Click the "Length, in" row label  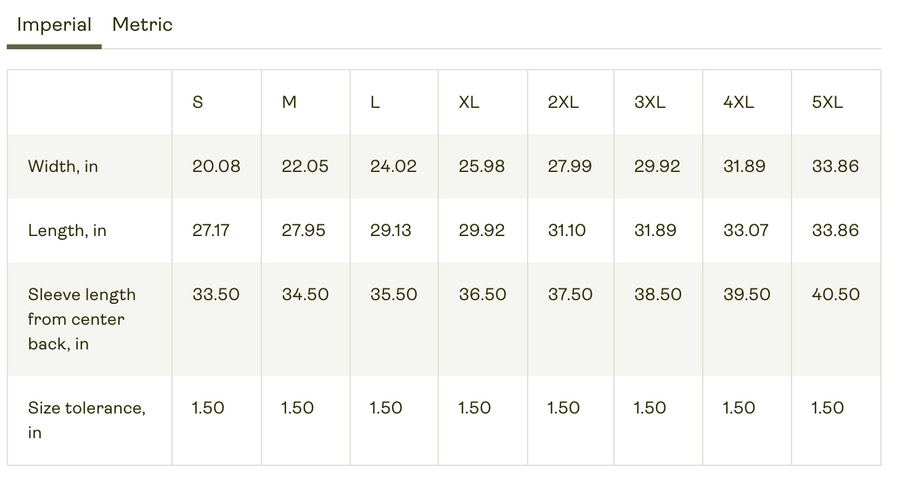67,230
